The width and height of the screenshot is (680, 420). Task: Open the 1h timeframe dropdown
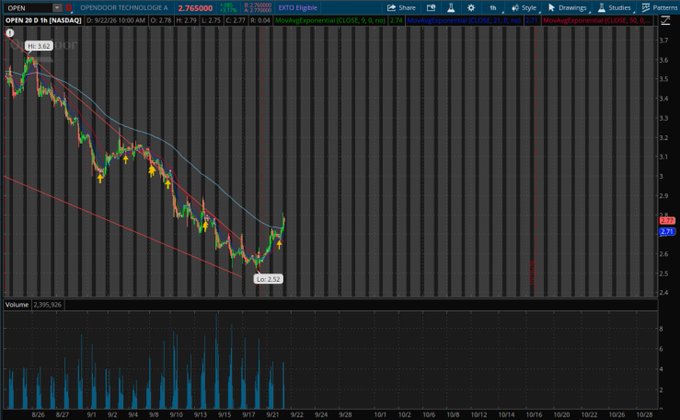click(493, 8)
